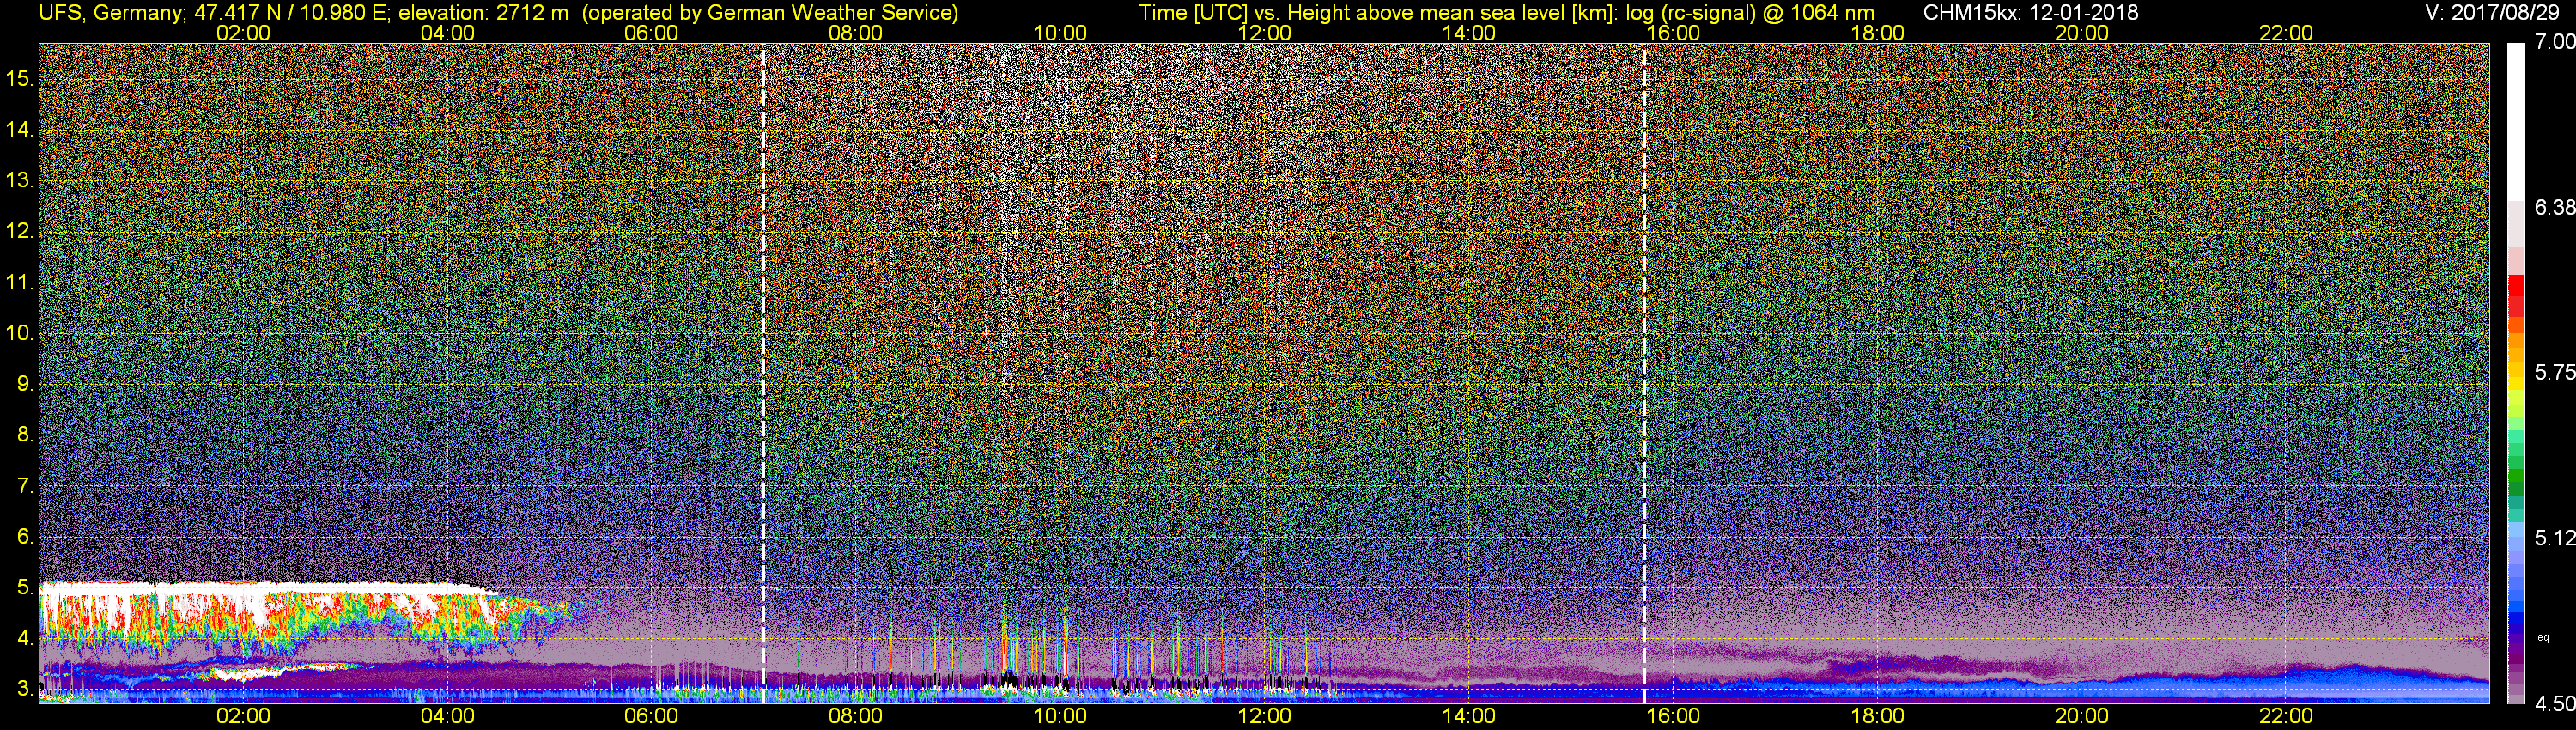Select the 08:00 label on the bottom time axis
The width and height of the screenshot is (2576, 730).
coord(856,716)
